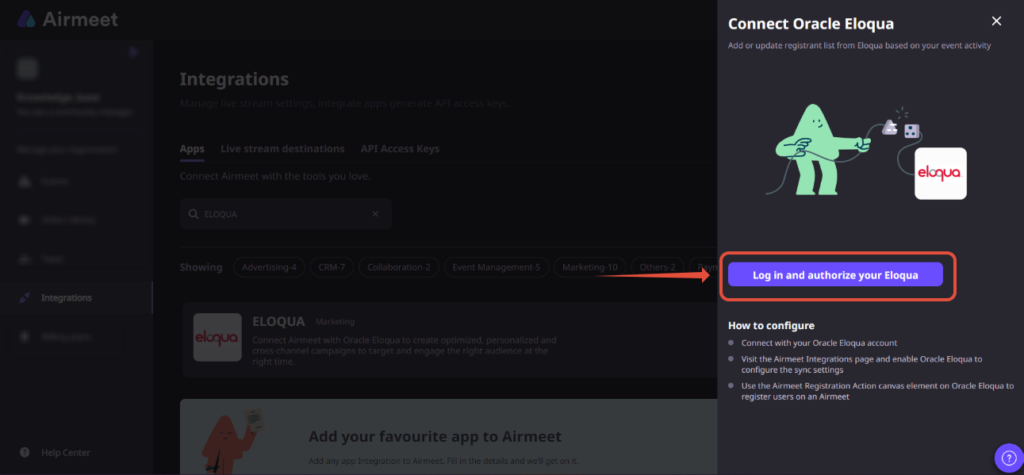
Task: Click the search field containing ELOQUA
Action: [x=286, y=214]
